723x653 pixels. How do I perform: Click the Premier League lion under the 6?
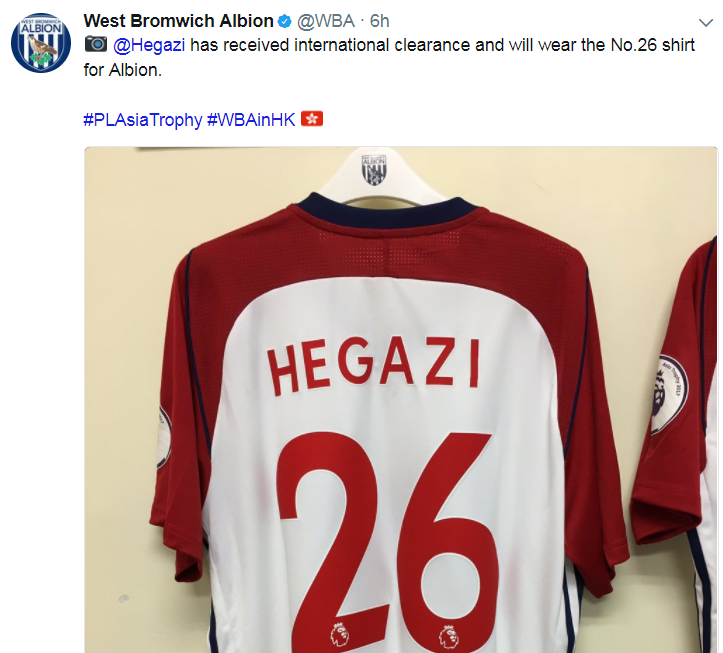(448, 637)
